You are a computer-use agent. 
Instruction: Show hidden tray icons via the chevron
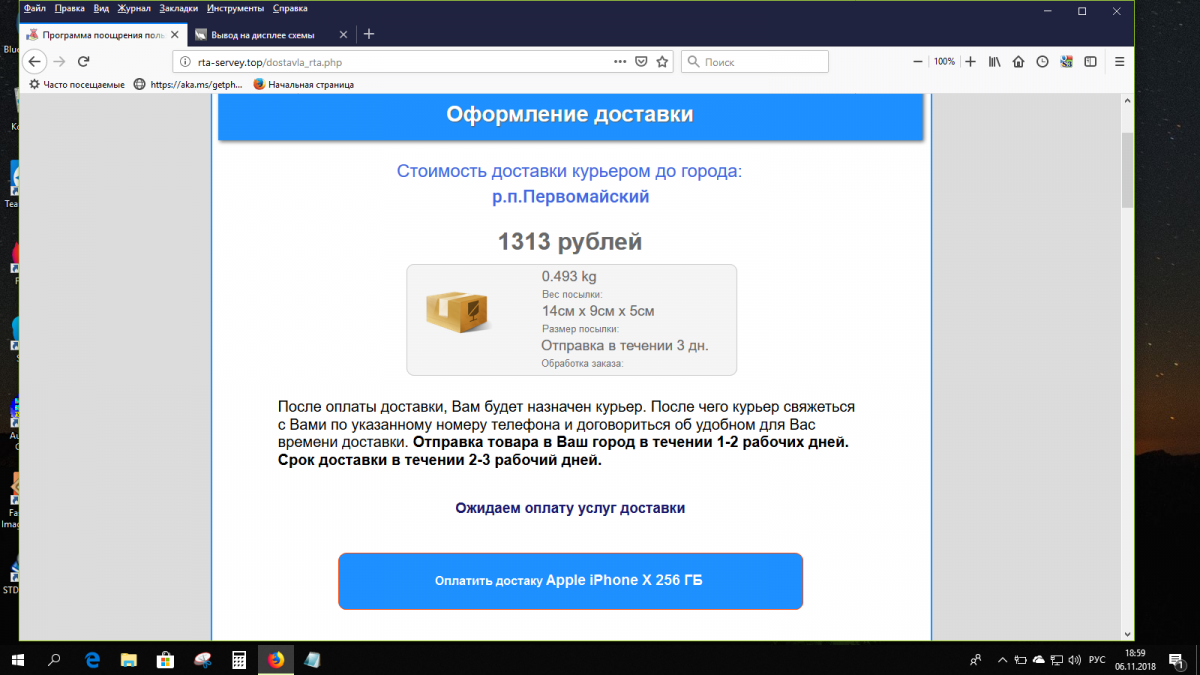[1002, 659]
